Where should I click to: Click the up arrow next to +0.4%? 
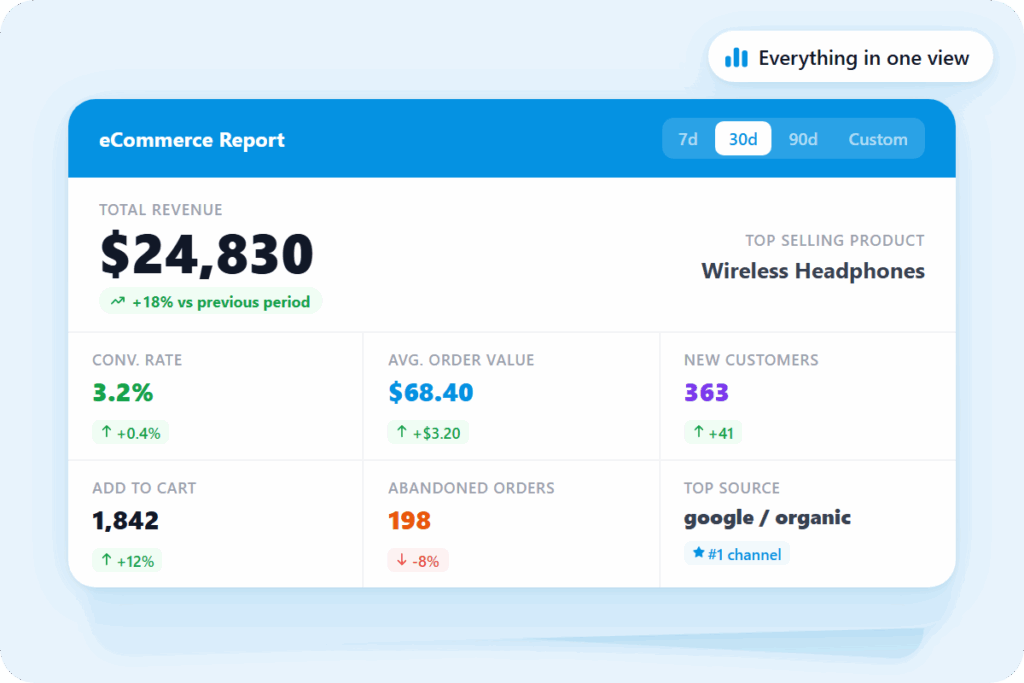coord(106,433)
